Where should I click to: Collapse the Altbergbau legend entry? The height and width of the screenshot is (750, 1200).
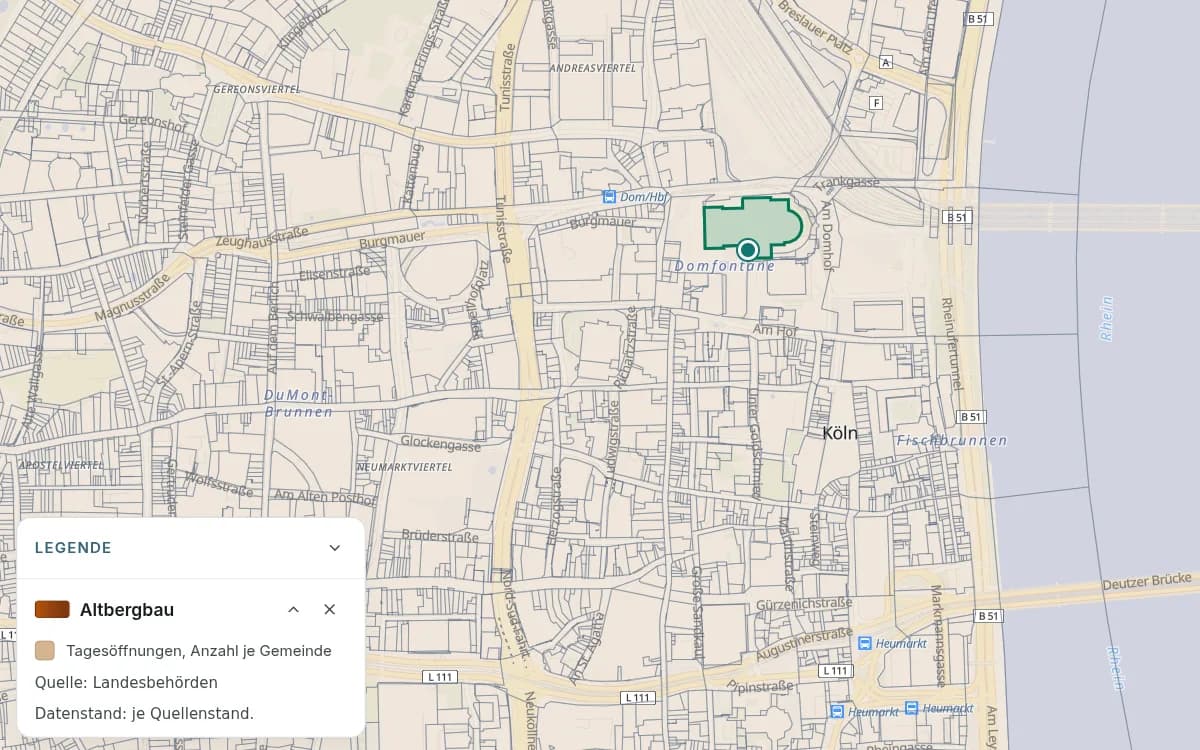coord(294,610)
